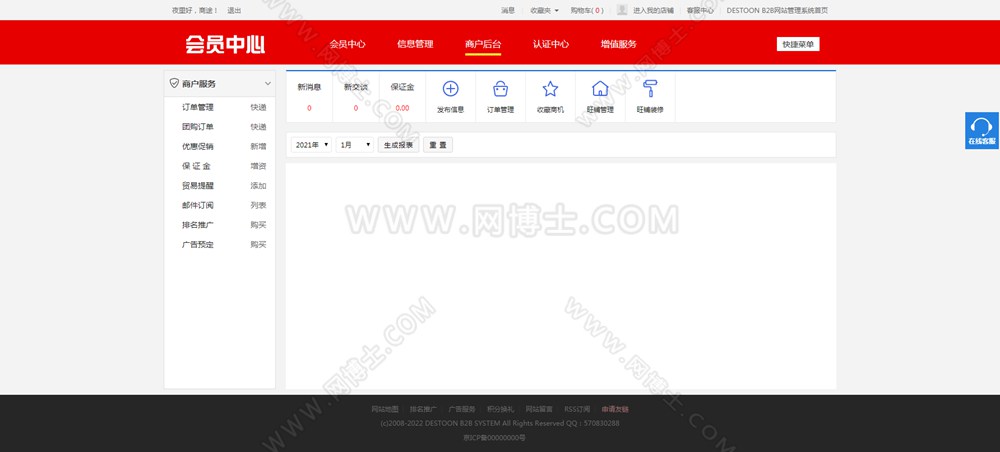This screenshot has width=1000, height=452.
Task: Open the 购物车 cart link
Action: click(587, 10)
